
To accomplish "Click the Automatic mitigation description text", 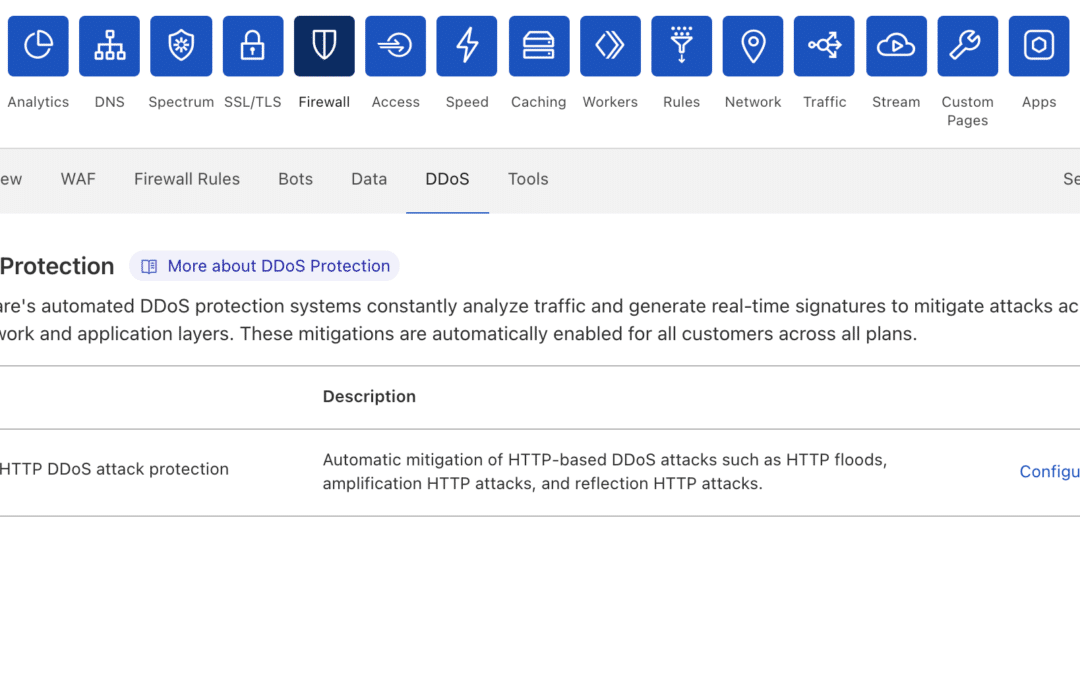I will click(605, 471).
